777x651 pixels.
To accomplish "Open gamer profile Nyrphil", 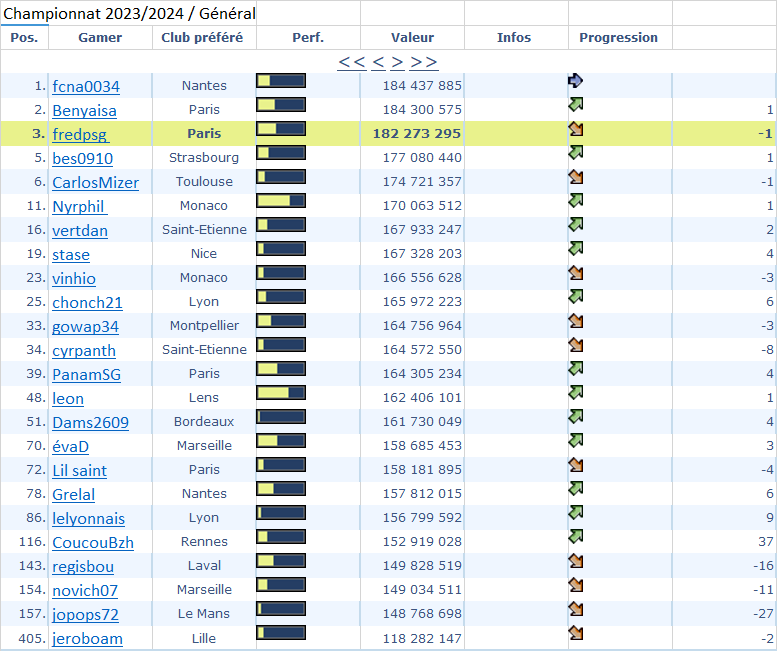I will tap(80, 206).
